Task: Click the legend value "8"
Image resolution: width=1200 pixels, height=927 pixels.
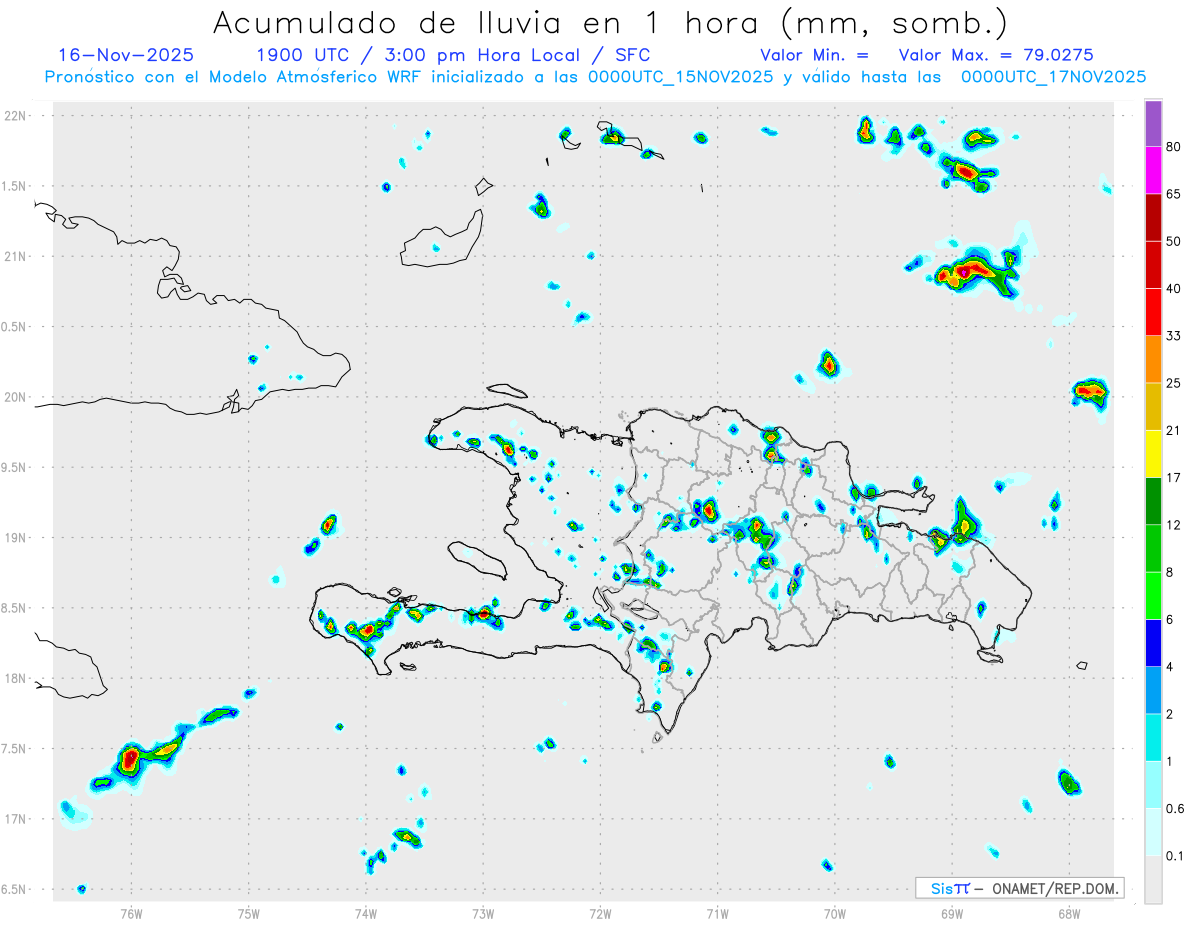Action: point(1170,572)
